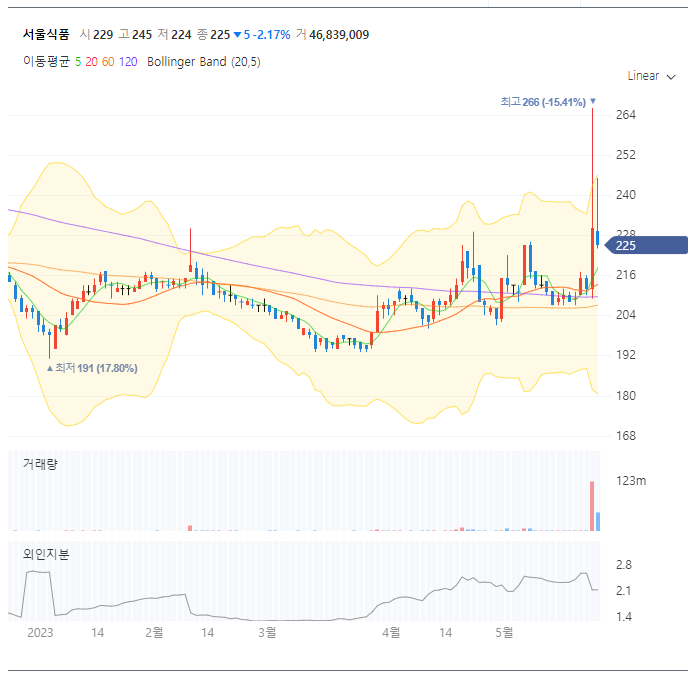Viewport: 696px width, 679px height.
Task: Click the 거래량 volume panel label
Action: [x=40, y=464]
